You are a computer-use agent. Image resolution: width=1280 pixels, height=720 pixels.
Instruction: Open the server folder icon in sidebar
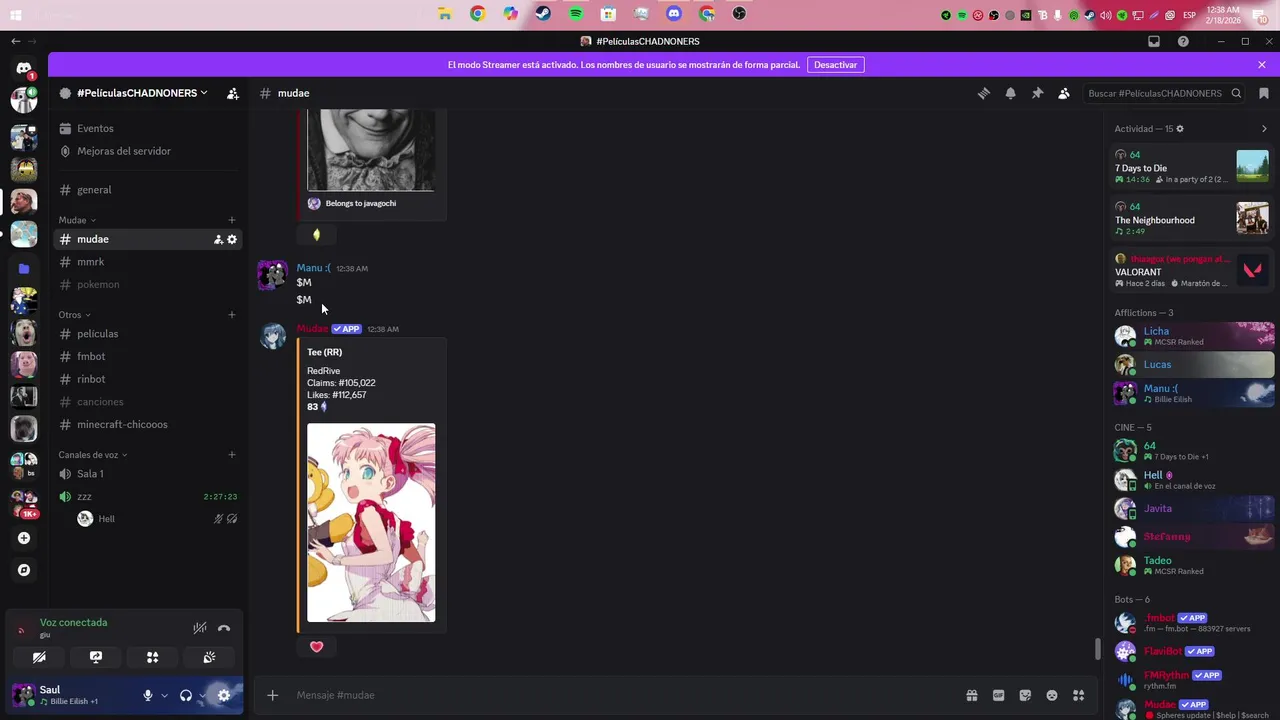(x=24, y=268)
